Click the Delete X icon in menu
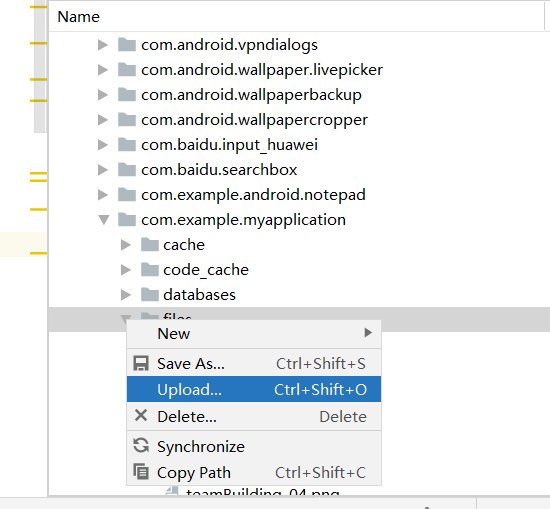Screen dimensions: 550x509 point(141,416)
